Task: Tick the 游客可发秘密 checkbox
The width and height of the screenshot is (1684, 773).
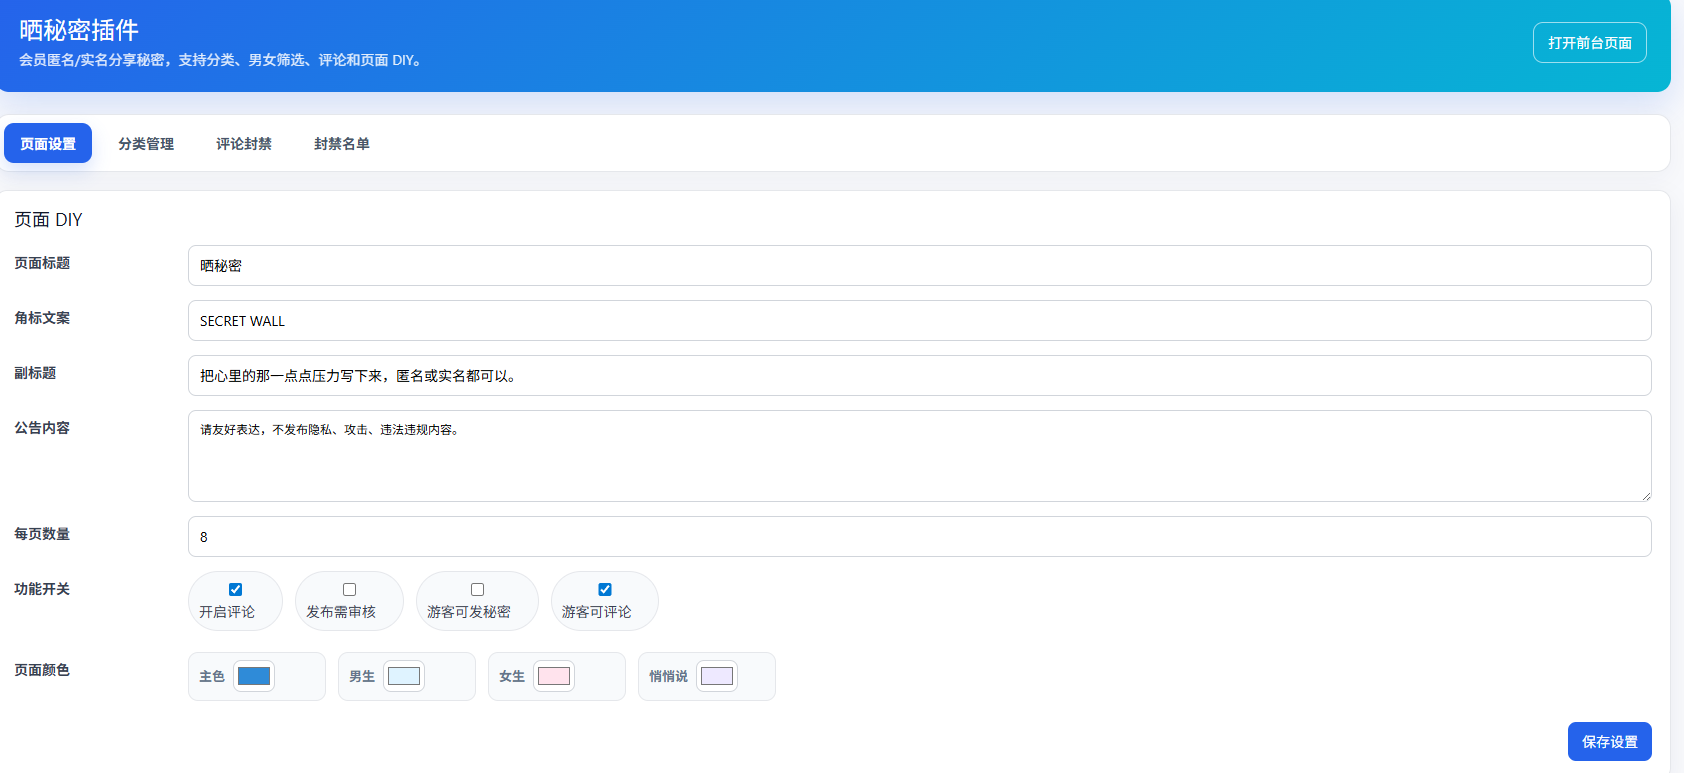Action: pyautogui.click(x=477, y=589)
